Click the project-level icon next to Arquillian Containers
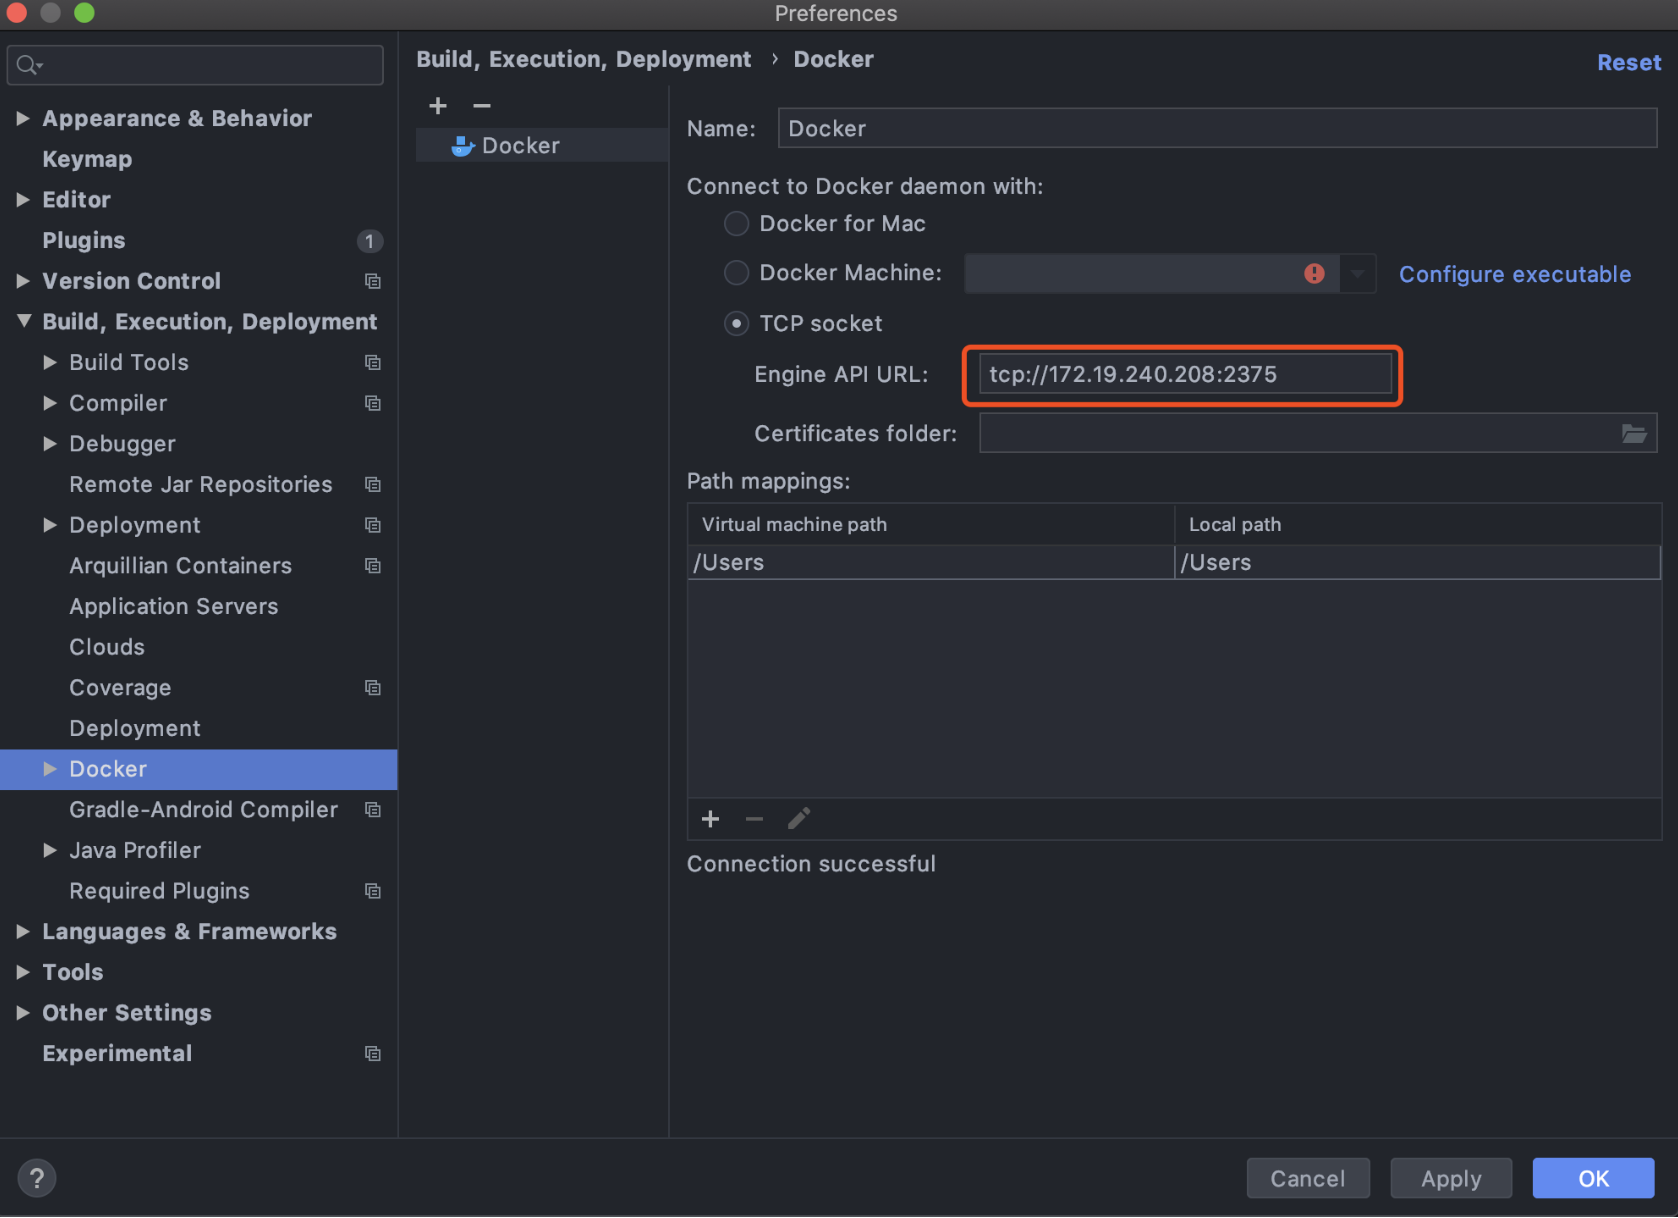Viewport: 1678px width, 1218px height. point(373,566)
